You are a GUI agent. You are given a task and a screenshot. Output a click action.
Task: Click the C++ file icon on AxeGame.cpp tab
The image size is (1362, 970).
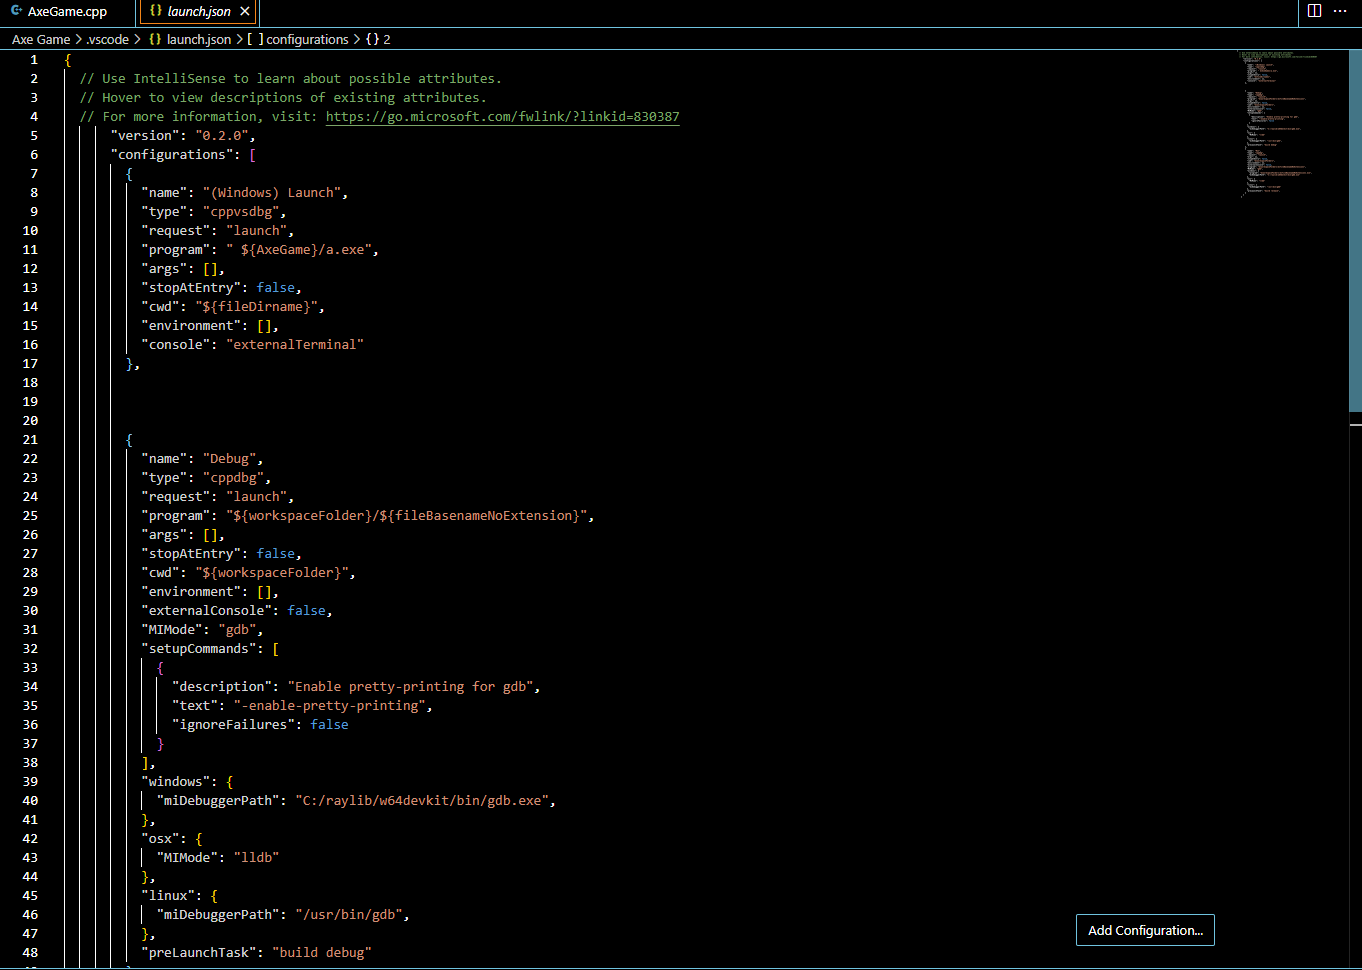(x=16, y=11)
